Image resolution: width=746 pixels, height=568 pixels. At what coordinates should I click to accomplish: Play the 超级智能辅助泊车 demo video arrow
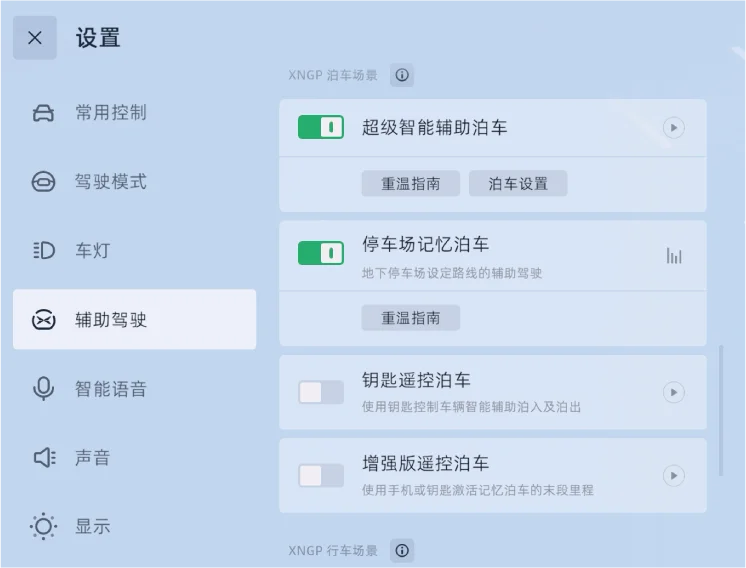[674, 127]
